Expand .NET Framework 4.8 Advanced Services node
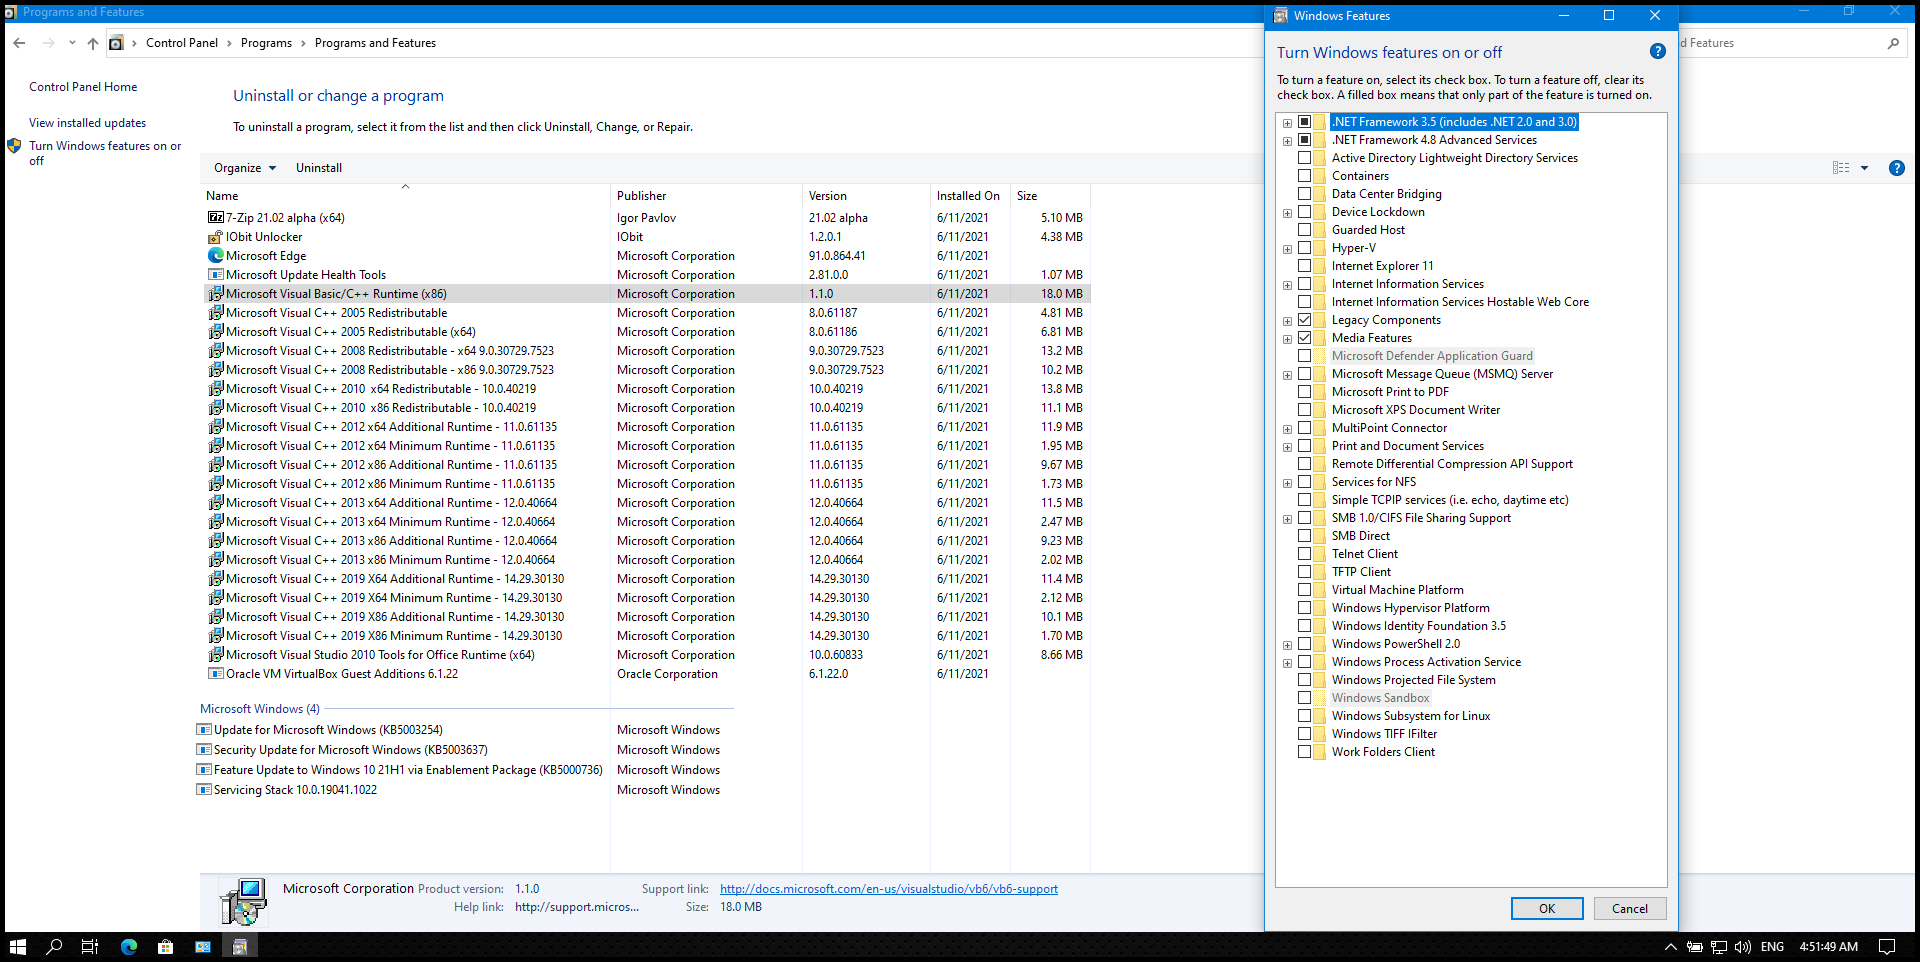Screen dimensions: 1920x962 (1288, 141)
